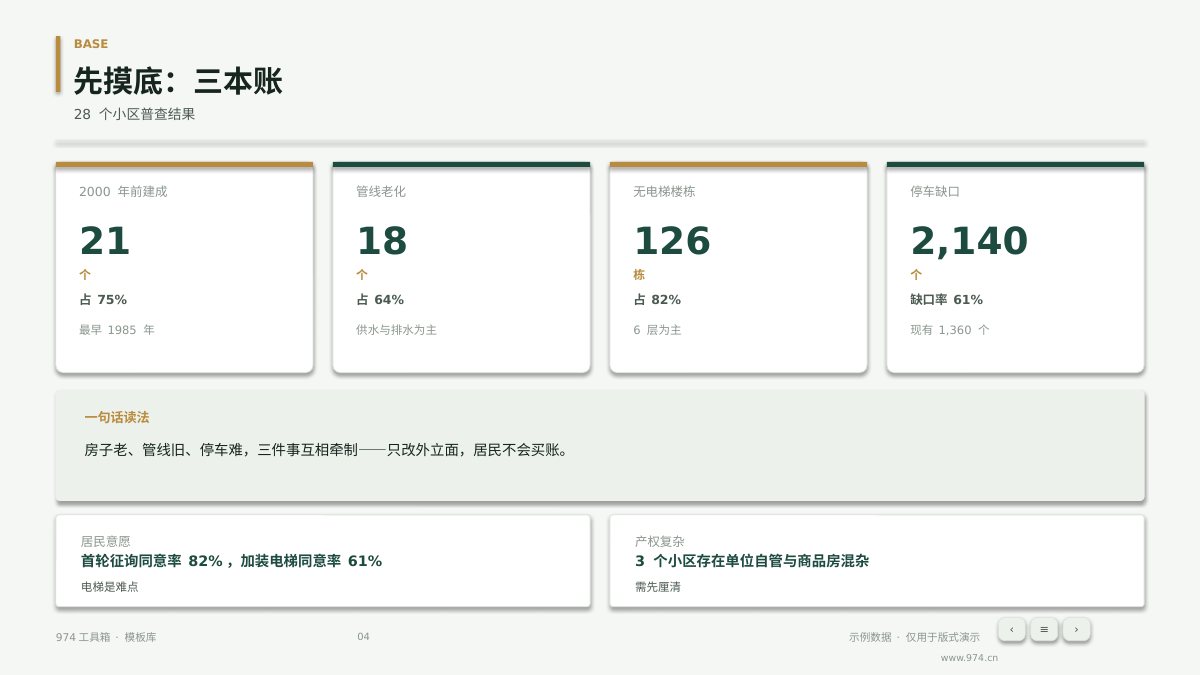The image size is (1200, 675).
Task: Click 占 64% text
Action: pyautogui.click(x=380, y=299)
